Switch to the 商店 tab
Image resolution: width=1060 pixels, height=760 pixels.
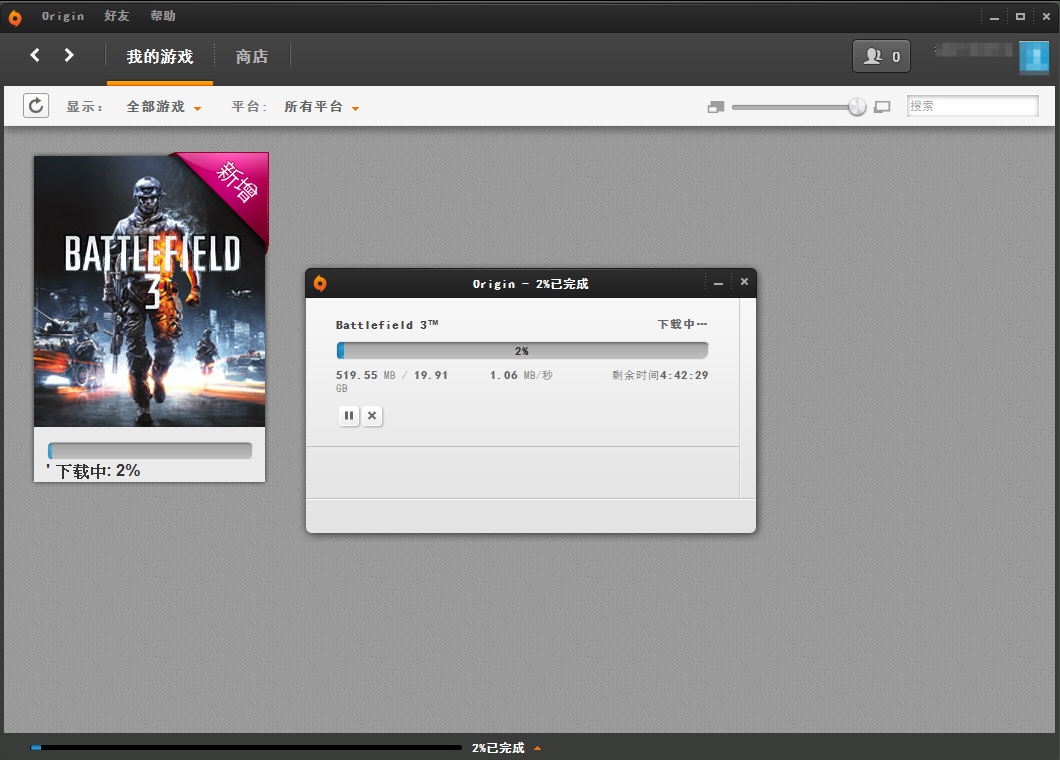[251, 56]
